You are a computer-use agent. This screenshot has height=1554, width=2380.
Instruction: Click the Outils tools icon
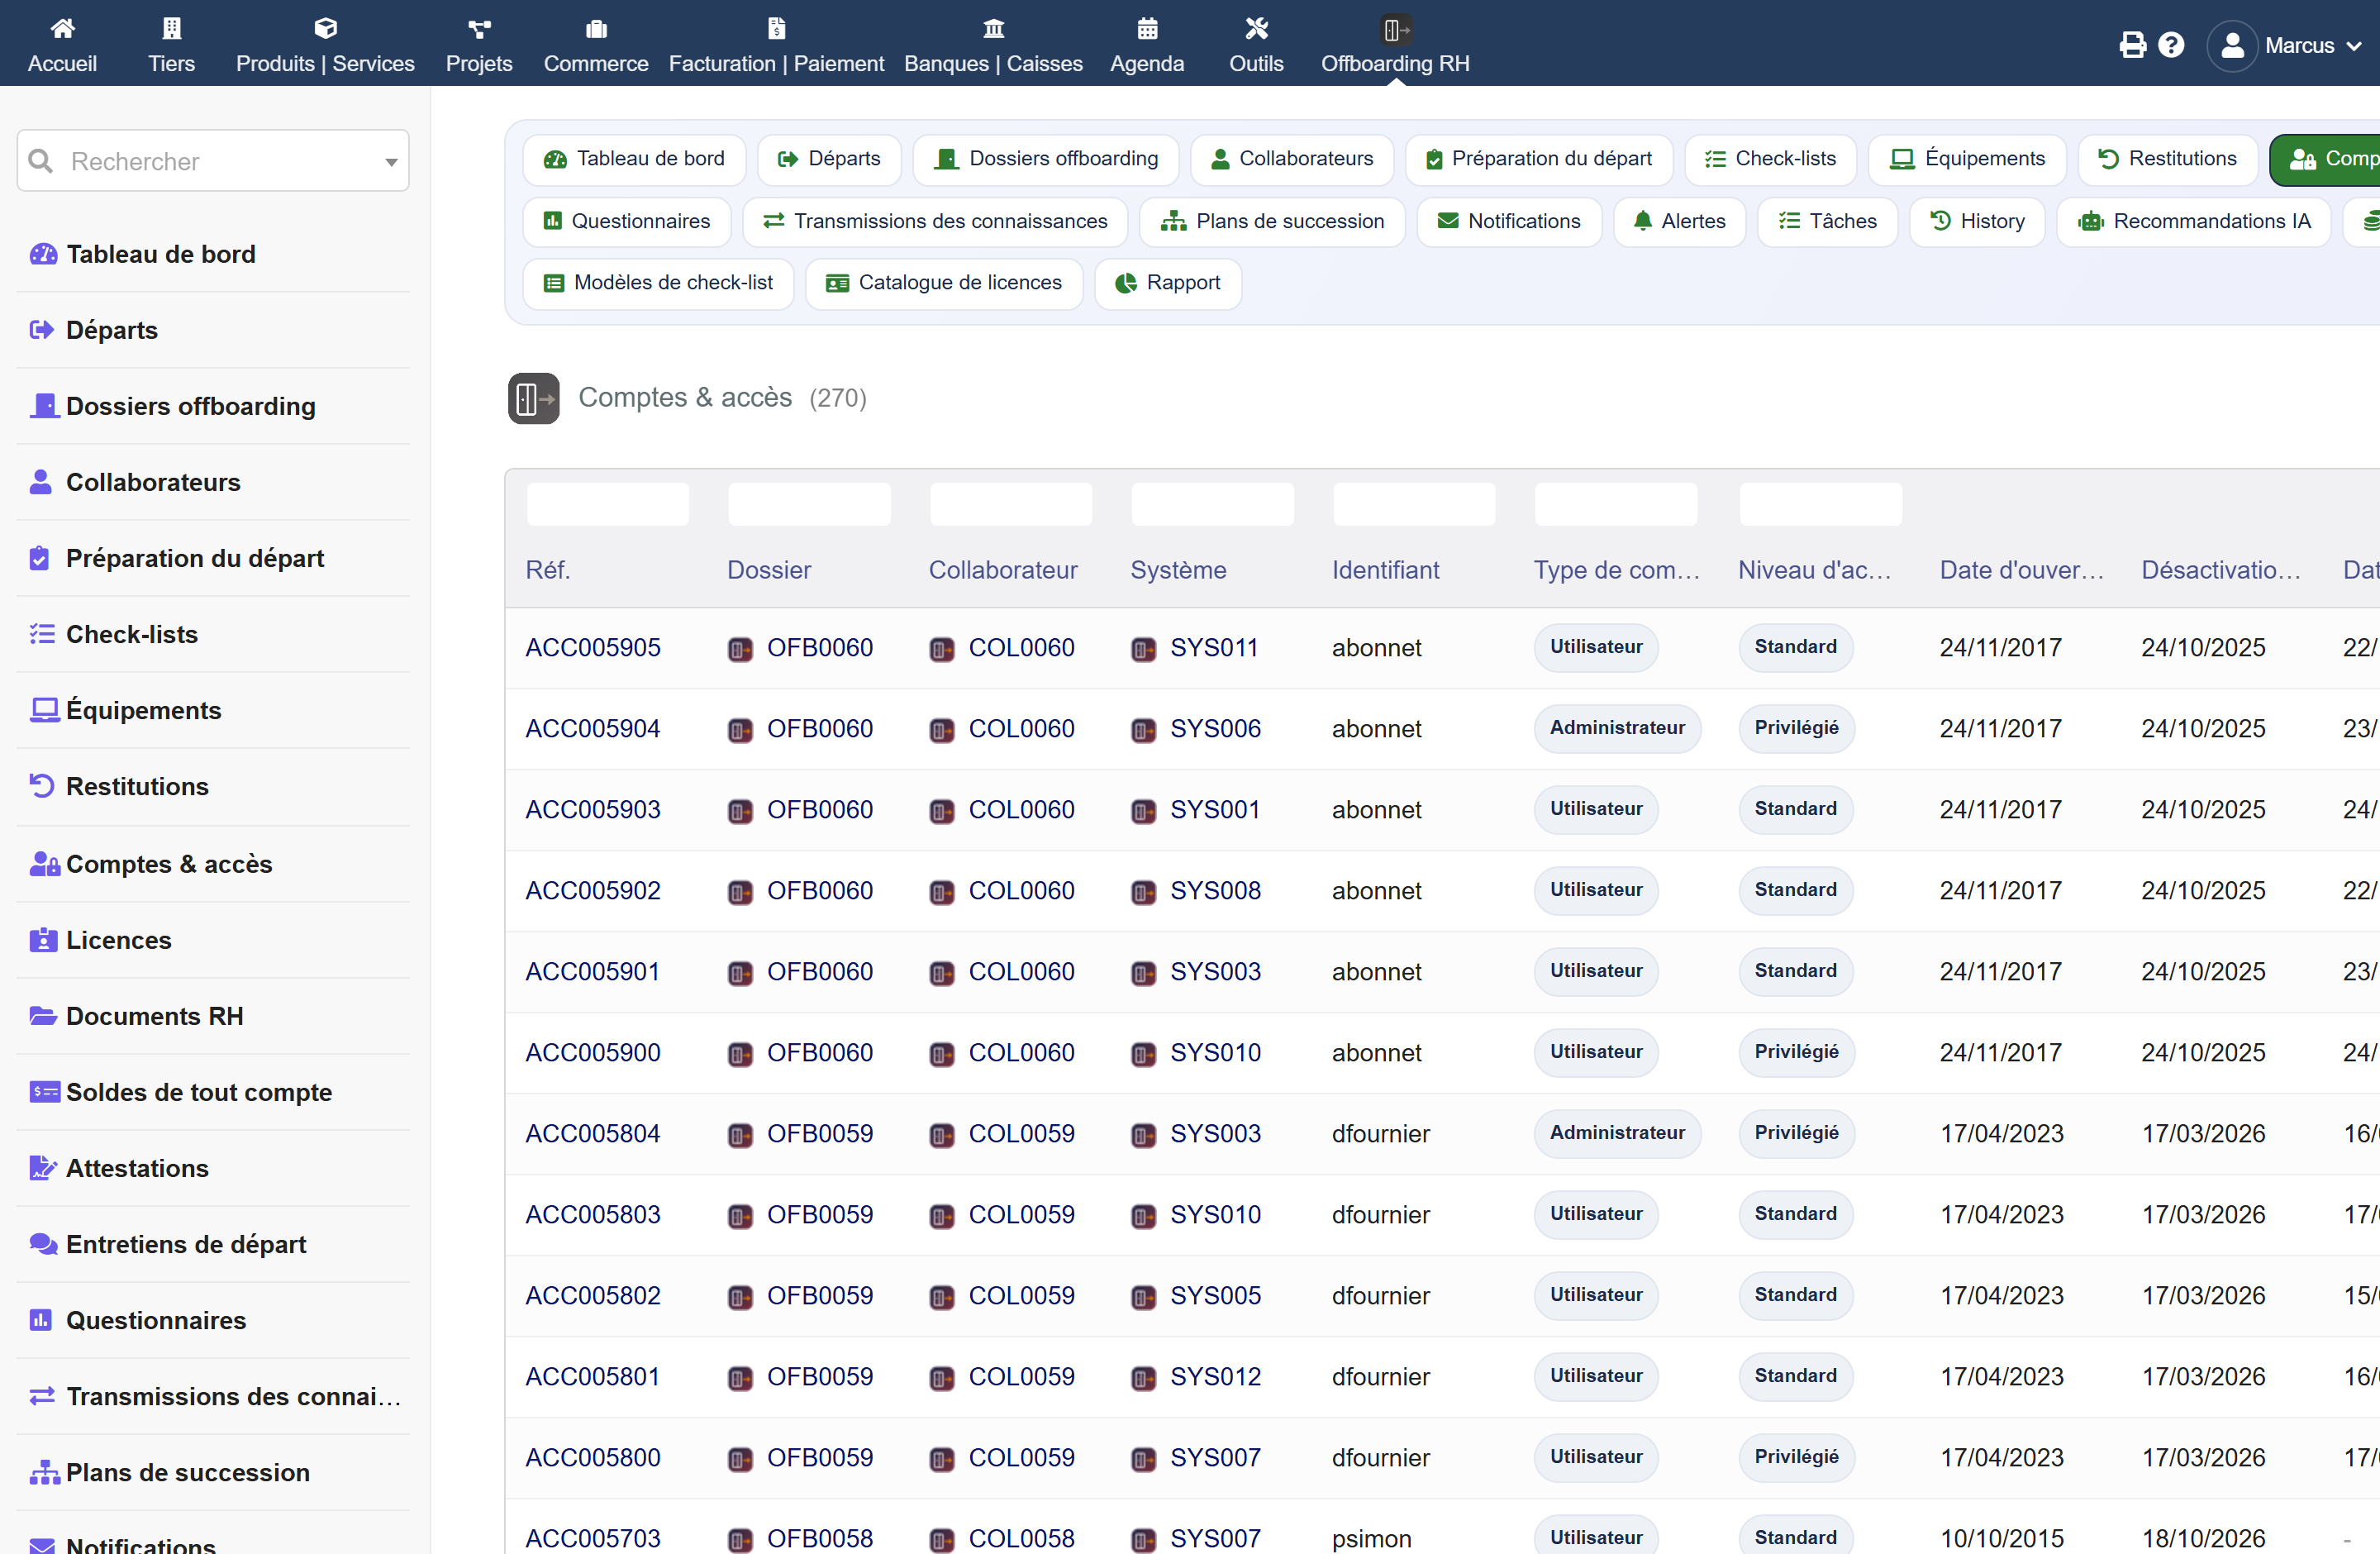(x=1256, y=28)
